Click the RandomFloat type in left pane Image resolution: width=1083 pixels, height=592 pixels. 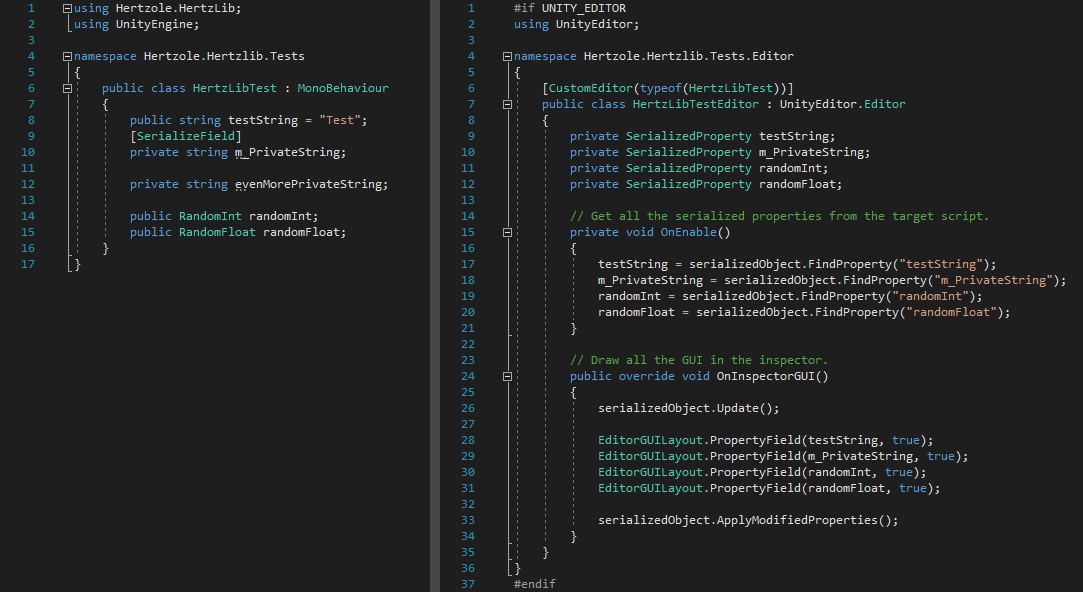point(217,232)
